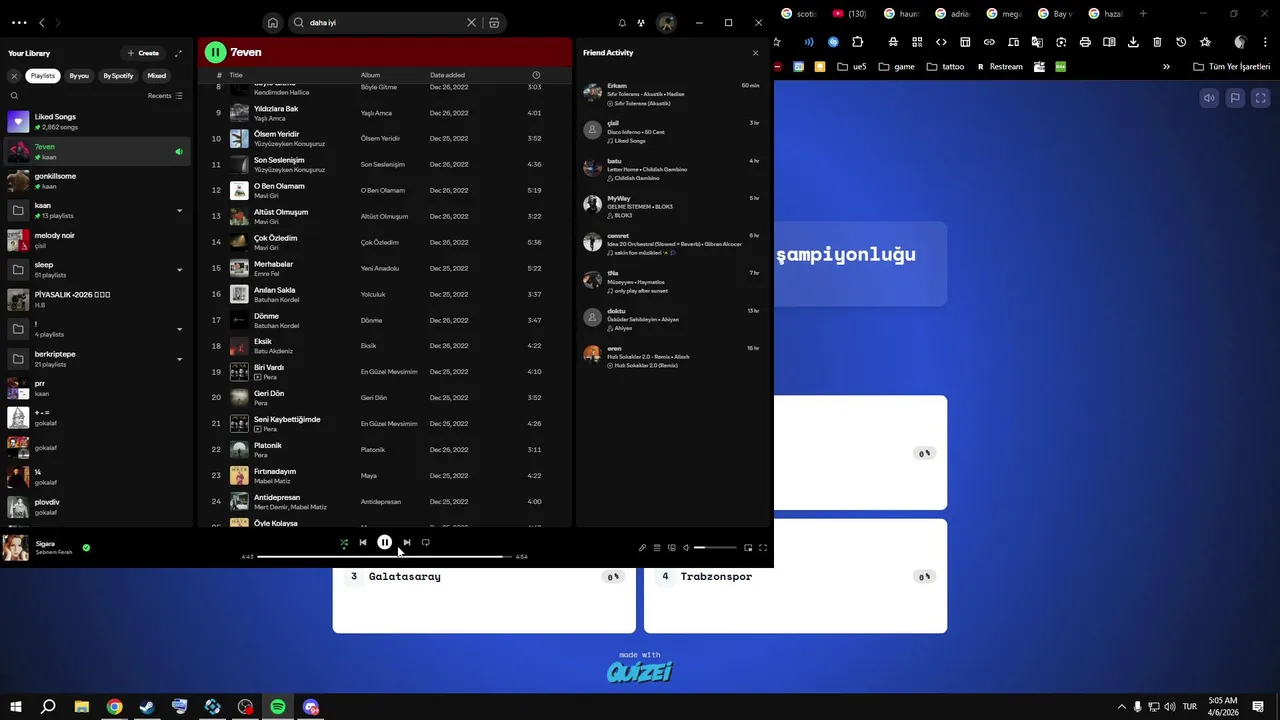Click 'Antidepresan' track cover thumbnail
This screenshot has height=720, width=1280.
click(x=239, y=501)
